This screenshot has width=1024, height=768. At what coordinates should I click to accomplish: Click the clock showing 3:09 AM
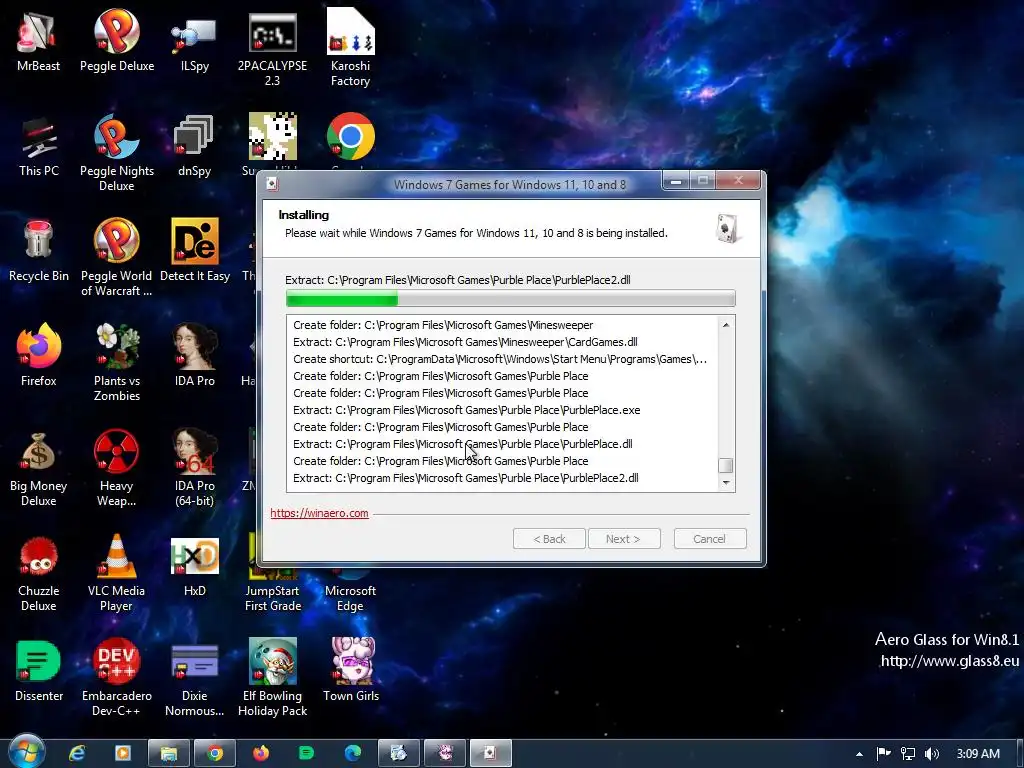[978, 753]
